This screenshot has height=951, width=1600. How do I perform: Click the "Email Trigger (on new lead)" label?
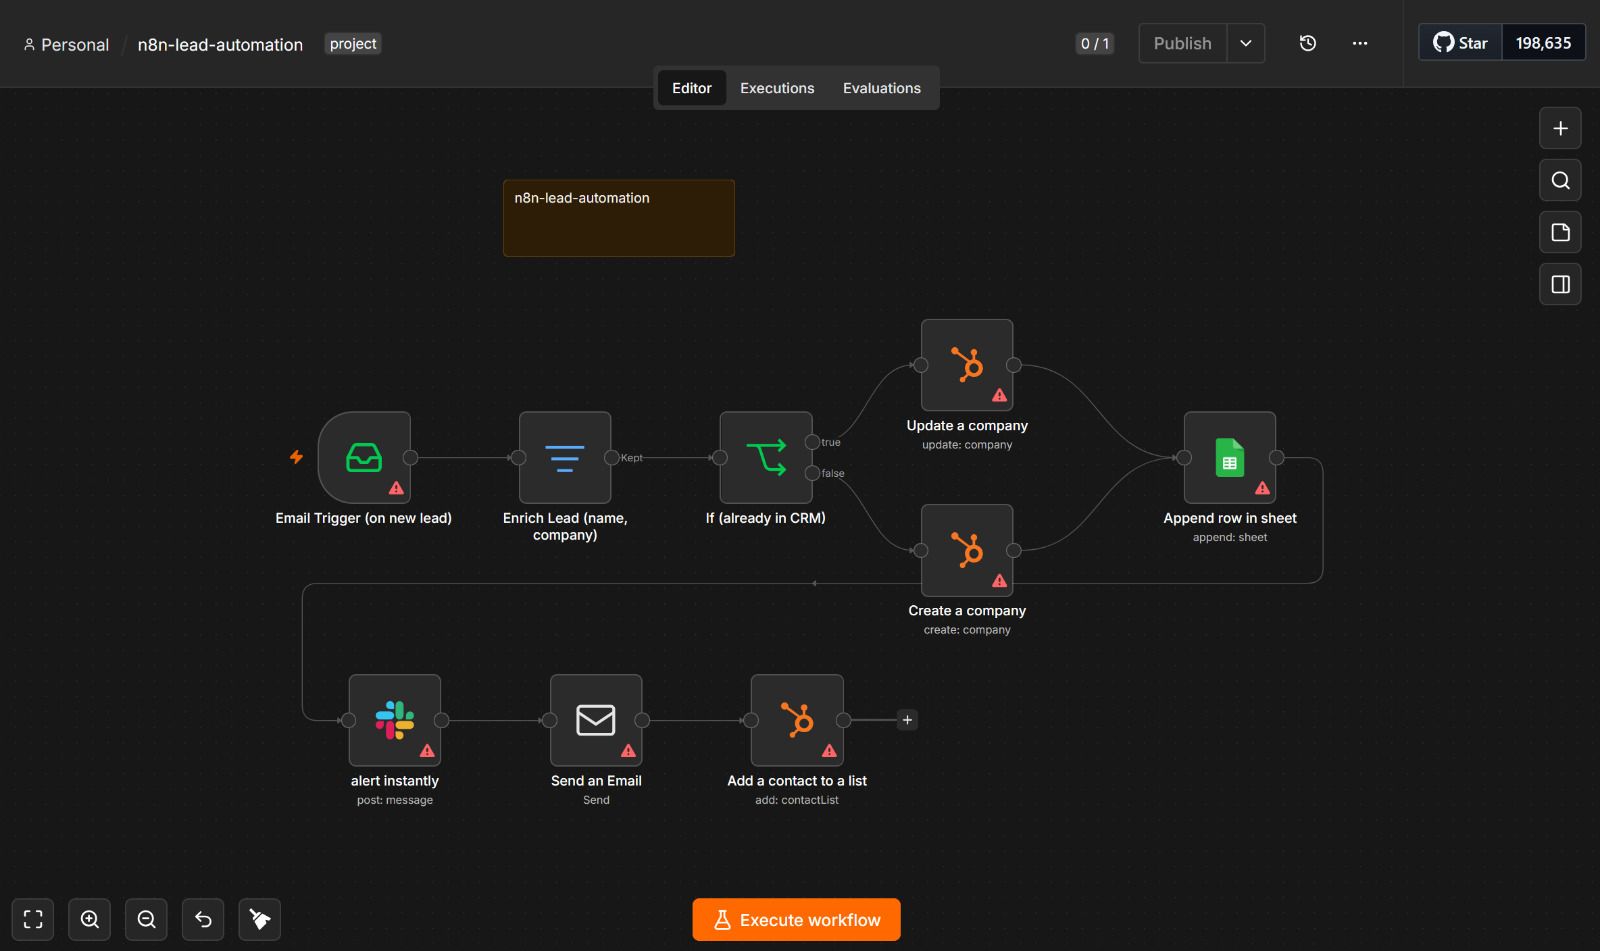[364, 518]
